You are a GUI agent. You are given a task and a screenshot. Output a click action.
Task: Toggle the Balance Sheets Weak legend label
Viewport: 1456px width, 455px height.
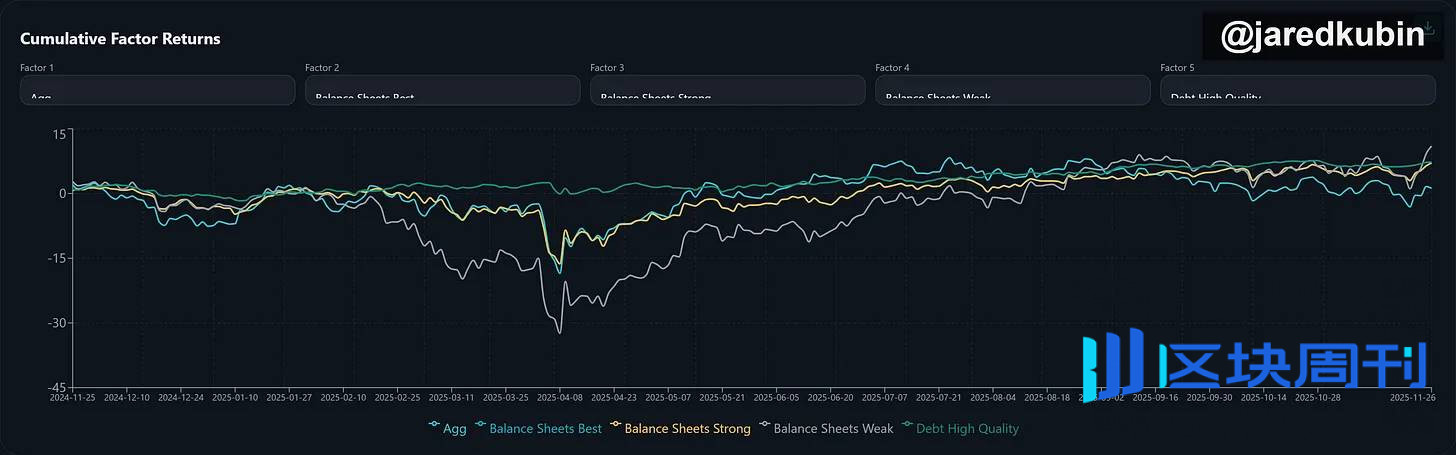coord(833,429)
